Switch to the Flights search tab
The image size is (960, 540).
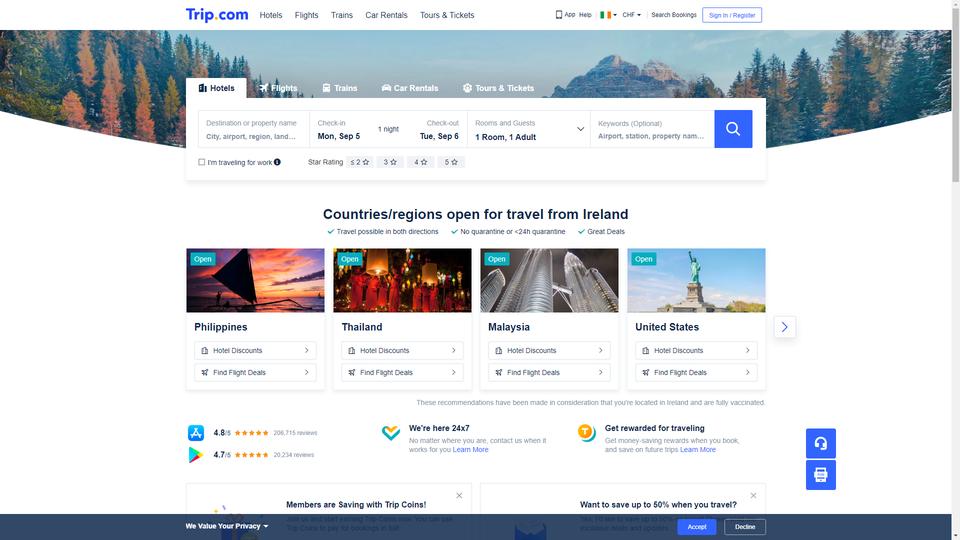point(278,88)
